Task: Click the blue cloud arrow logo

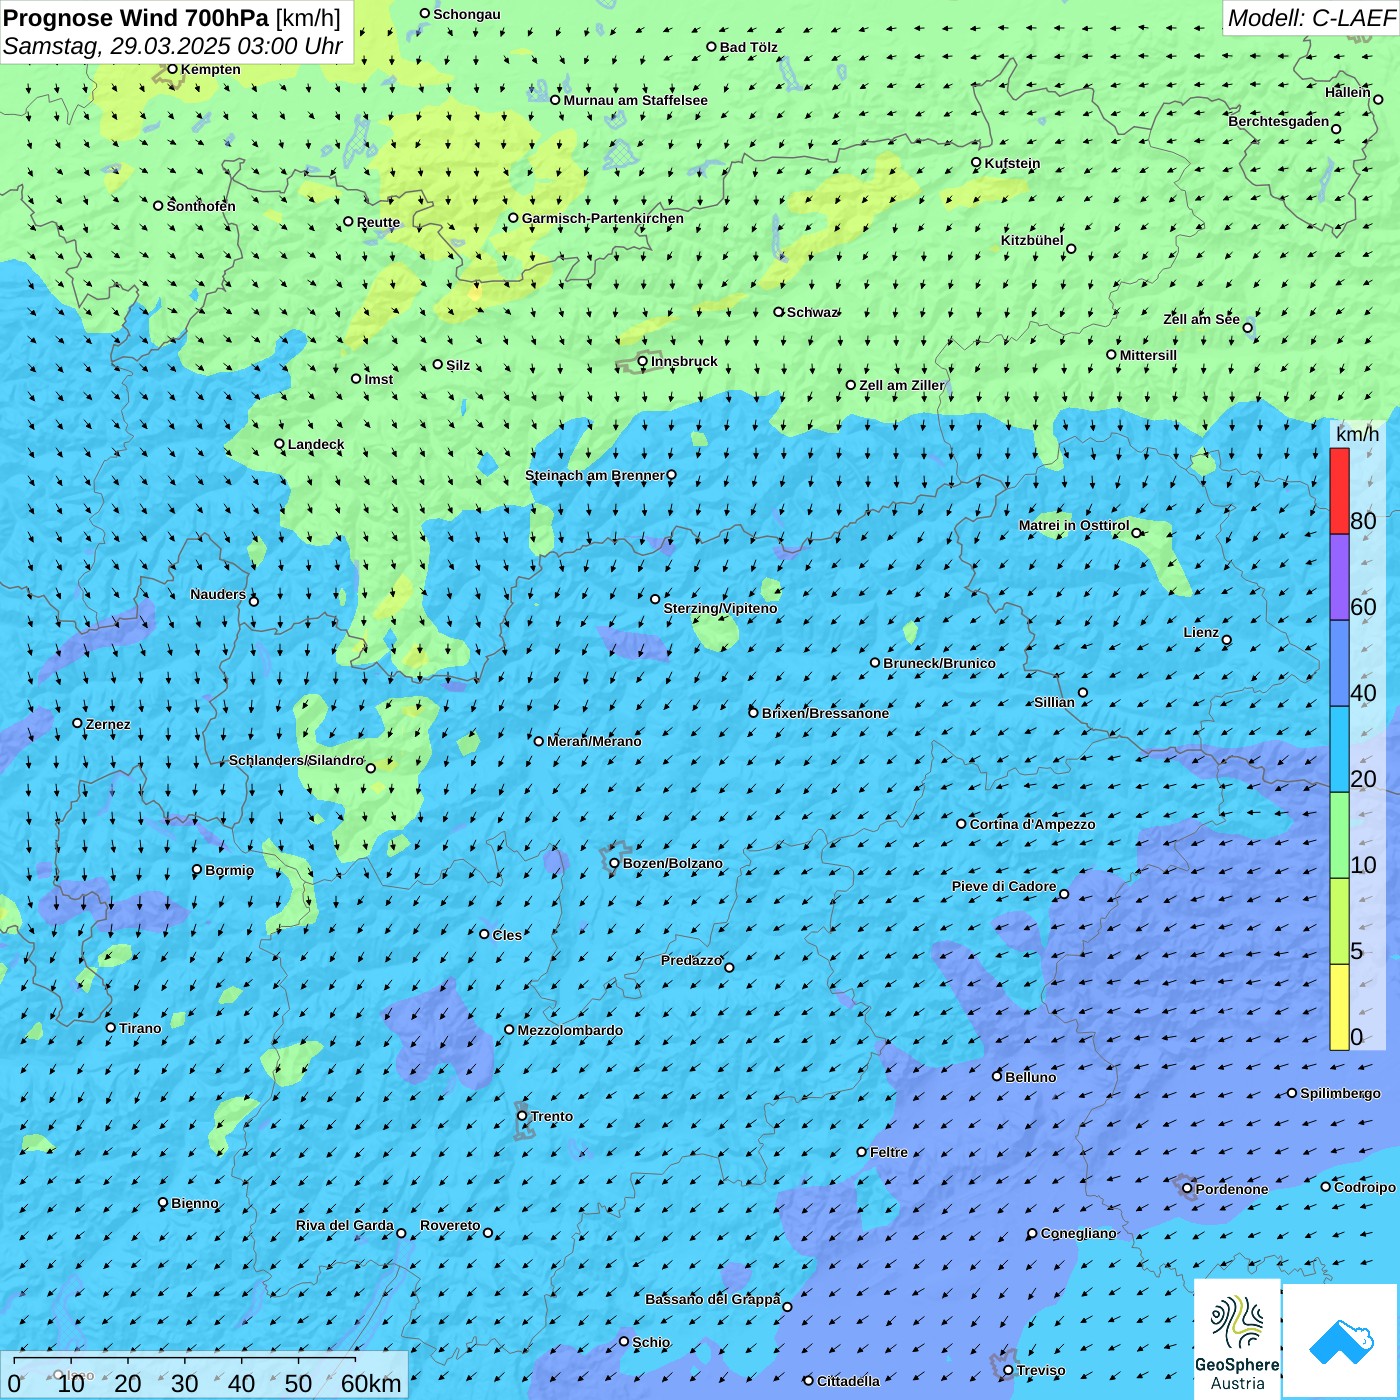Action: 1341,1341
